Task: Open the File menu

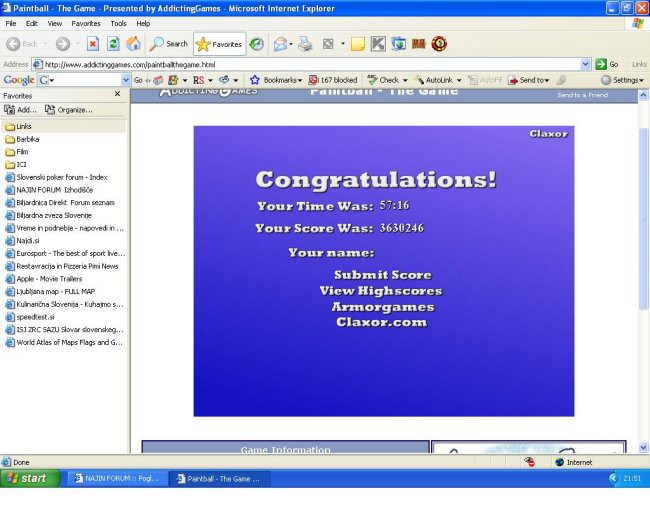Action: pyautogui.click(x=11, y=24)
